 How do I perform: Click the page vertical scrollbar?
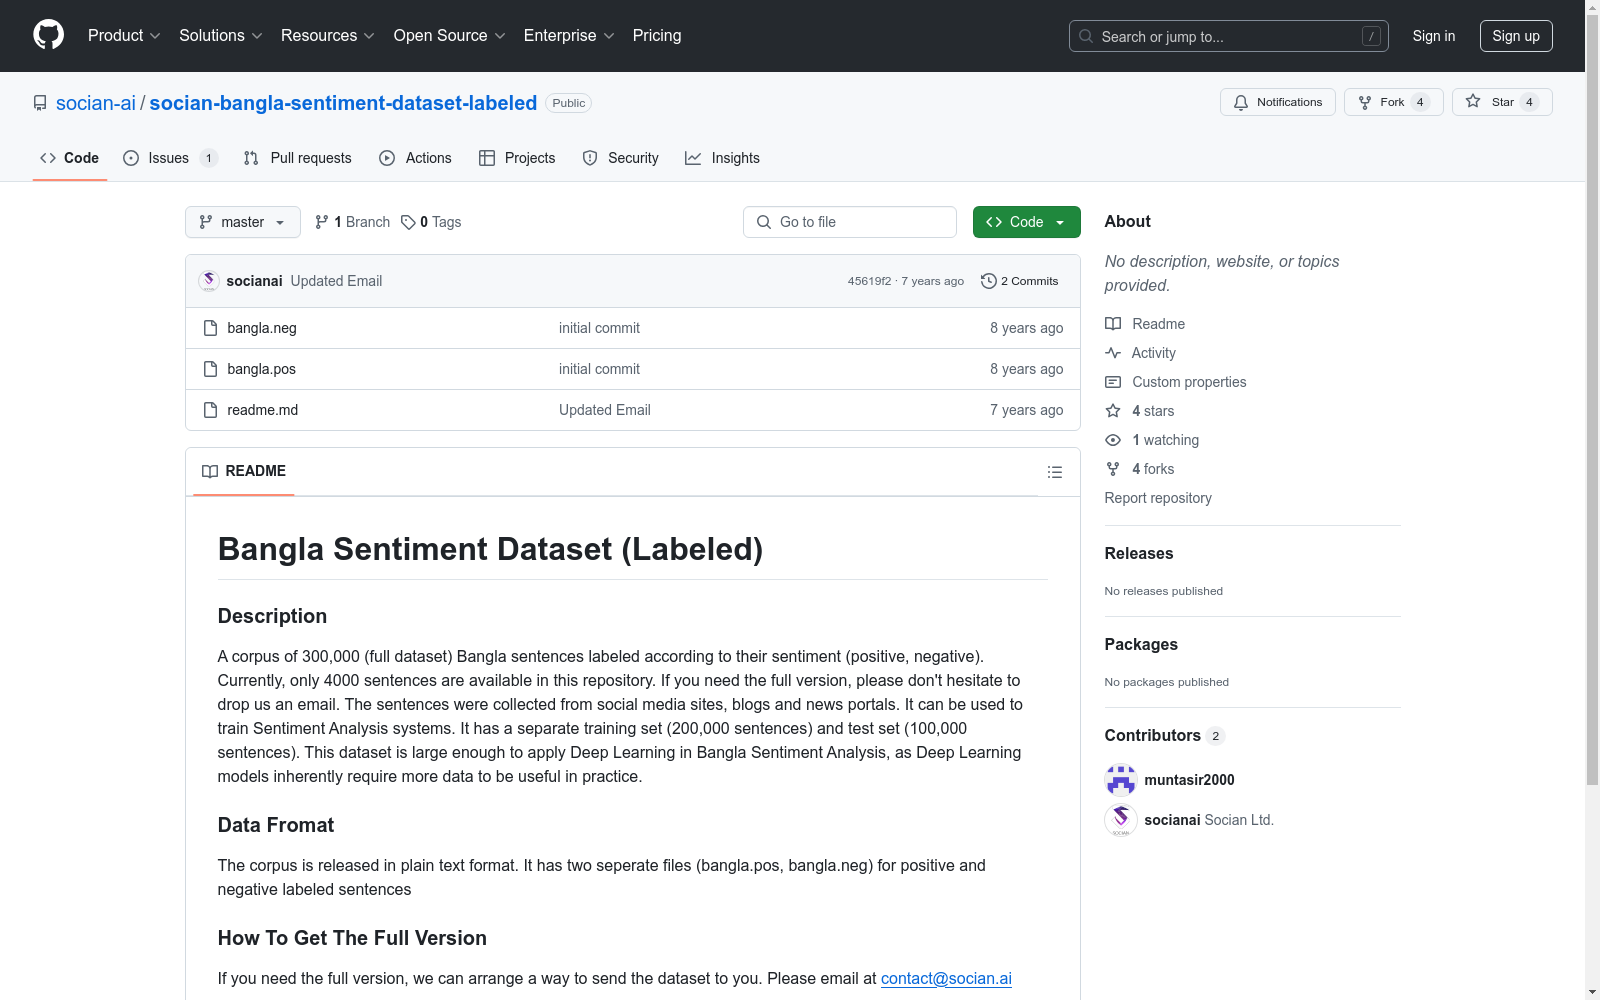coord(1592,400)
